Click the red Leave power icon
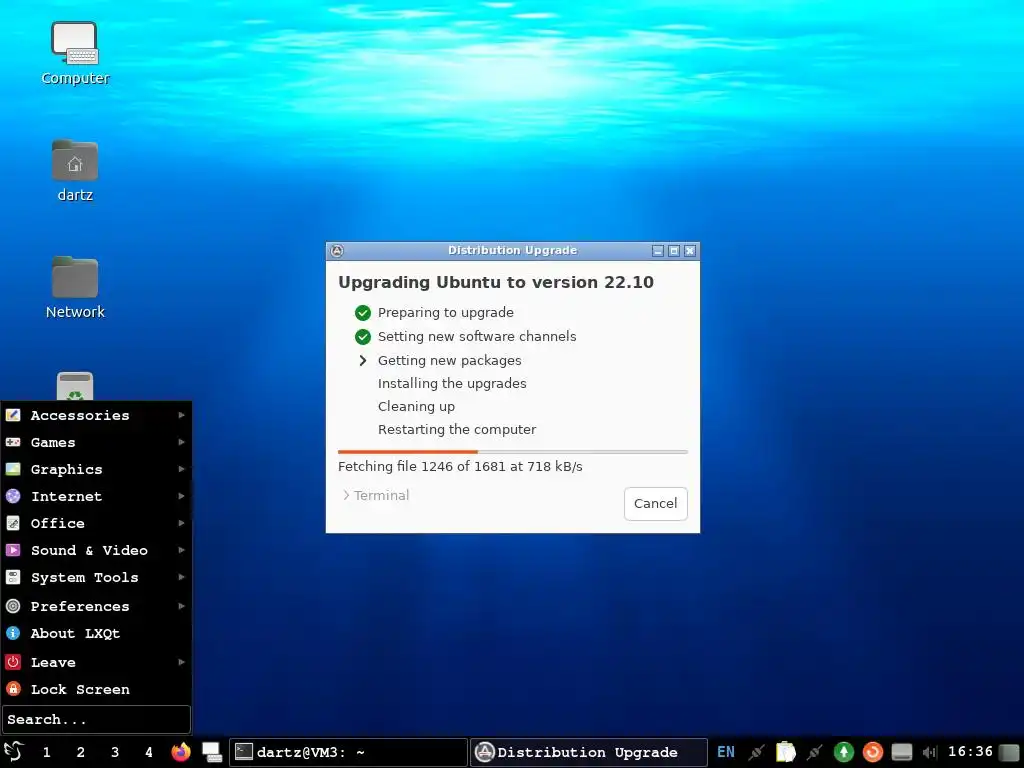The height and width of the screenshot is (768, 1024). (13, 662)
